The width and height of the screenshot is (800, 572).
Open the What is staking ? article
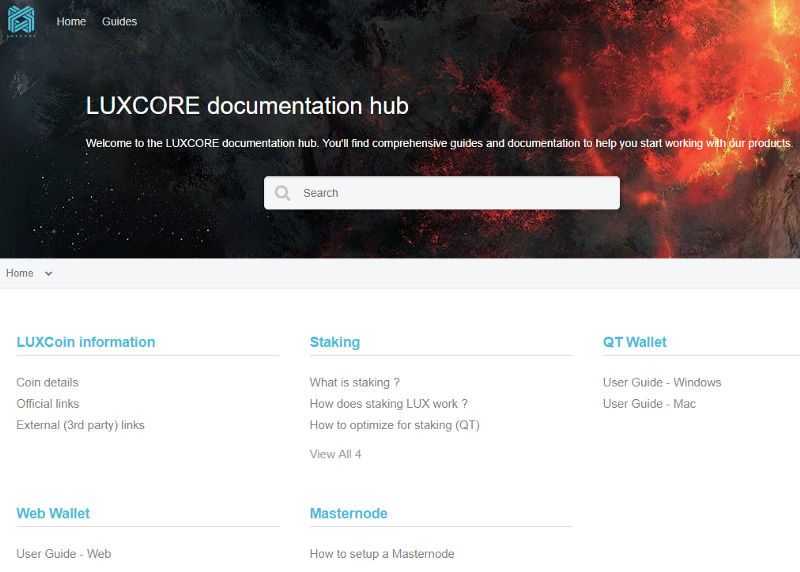[355, 382]
